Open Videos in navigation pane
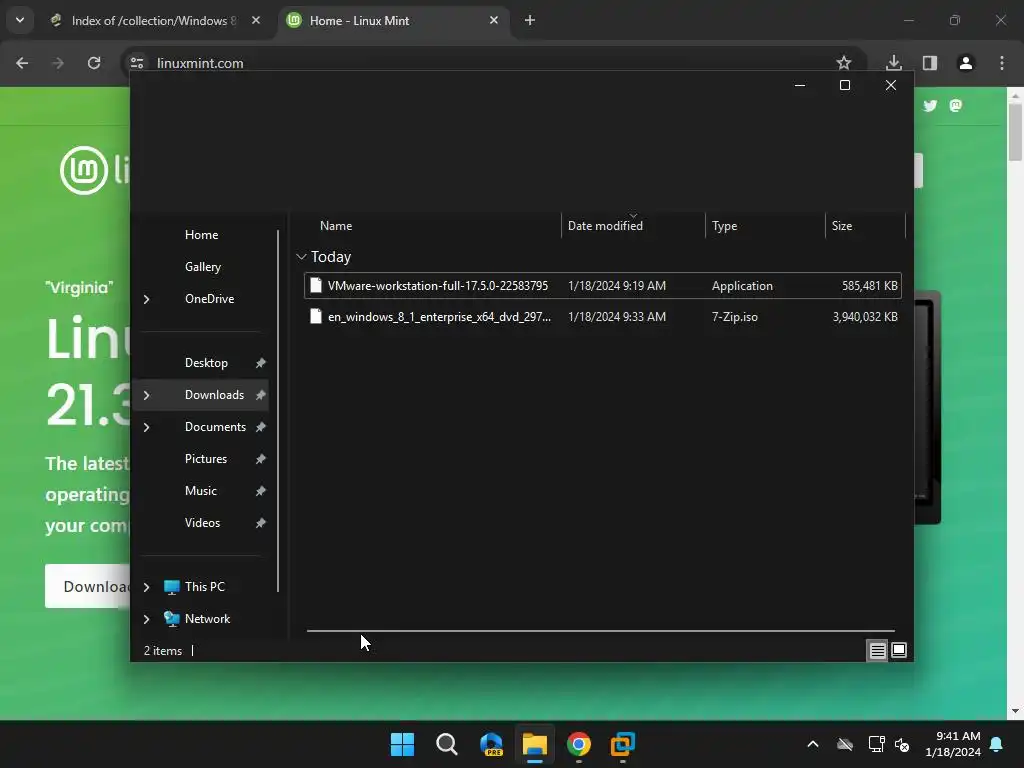1024x768 pixels. (202, 523)
